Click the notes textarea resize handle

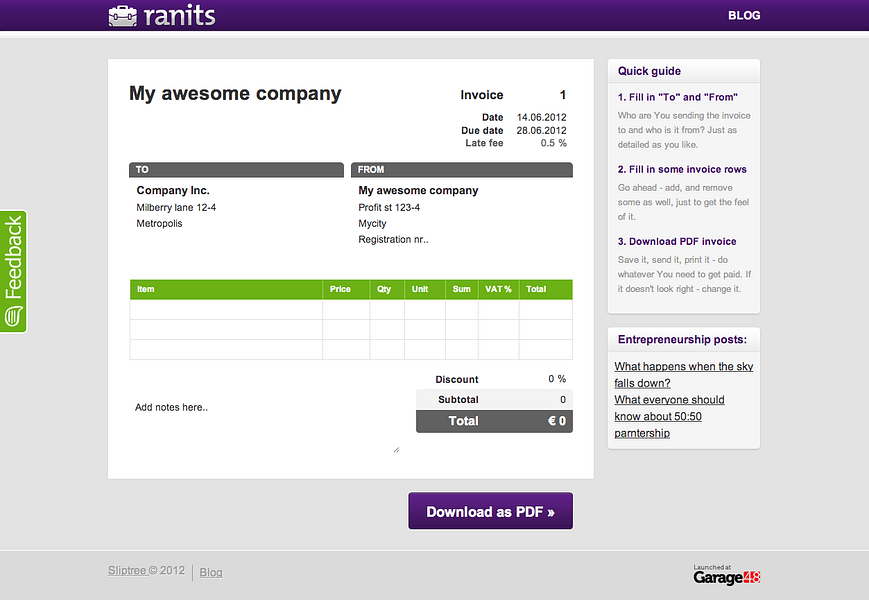pyautogui.click(x=396, y=450)
